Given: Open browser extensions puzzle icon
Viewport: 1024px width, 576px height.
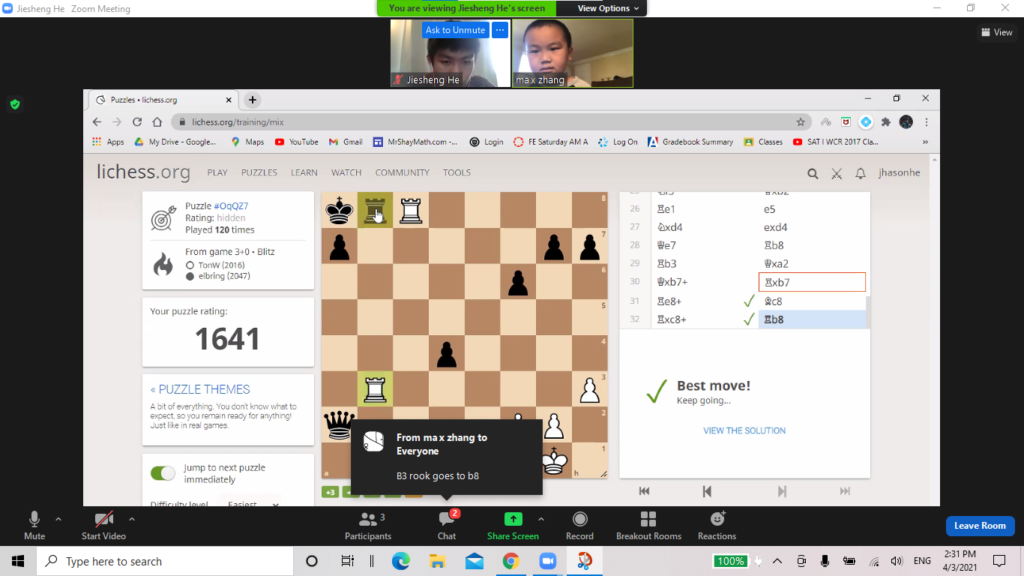Looking at the screenshot, I should pyautogui.click(x=886, y=122).
